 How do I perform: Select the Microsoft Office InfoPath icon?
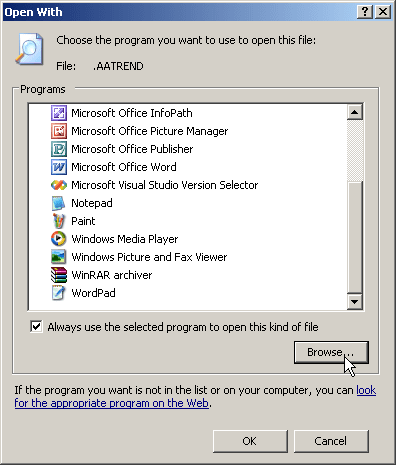59,113
